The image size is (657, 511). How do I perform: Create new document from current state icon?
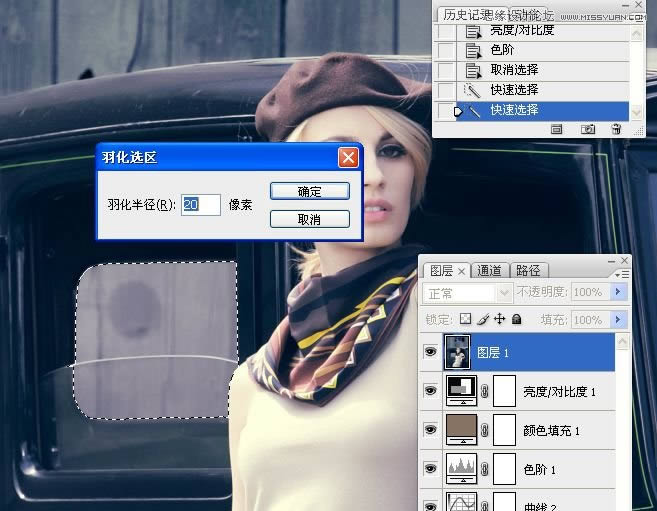pyautogui.click(x=557, y=130)
